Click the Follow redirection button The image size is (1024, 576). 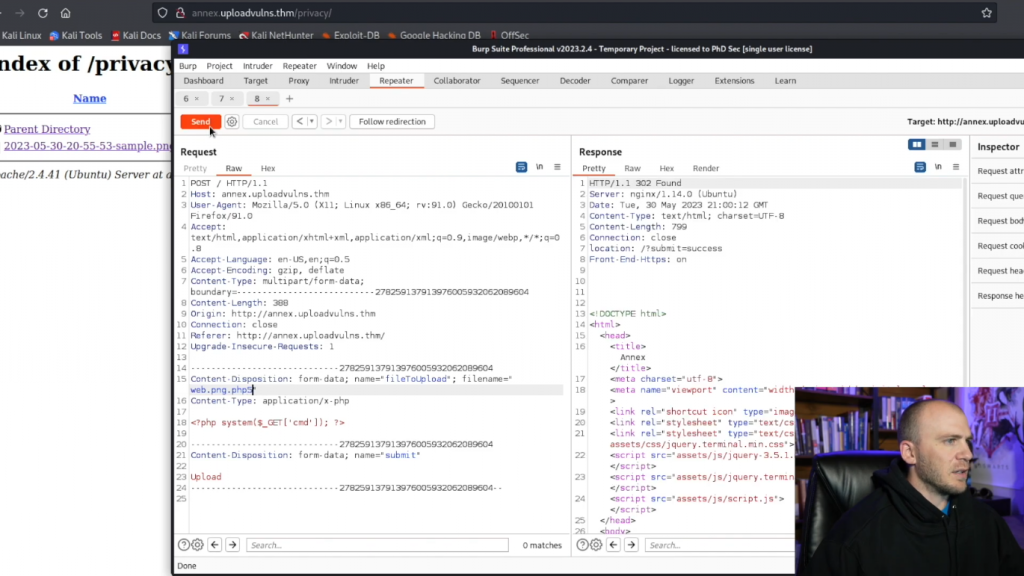[x=392, y=122]
